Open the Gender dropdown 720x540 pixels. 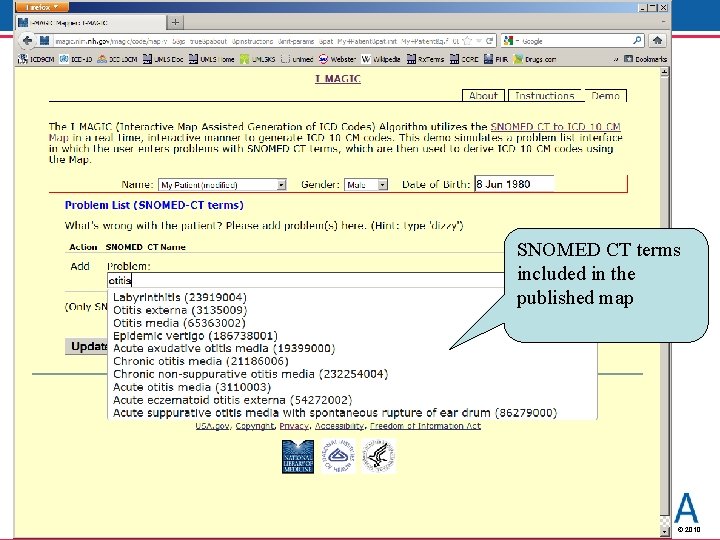click(x=366, y=185)
